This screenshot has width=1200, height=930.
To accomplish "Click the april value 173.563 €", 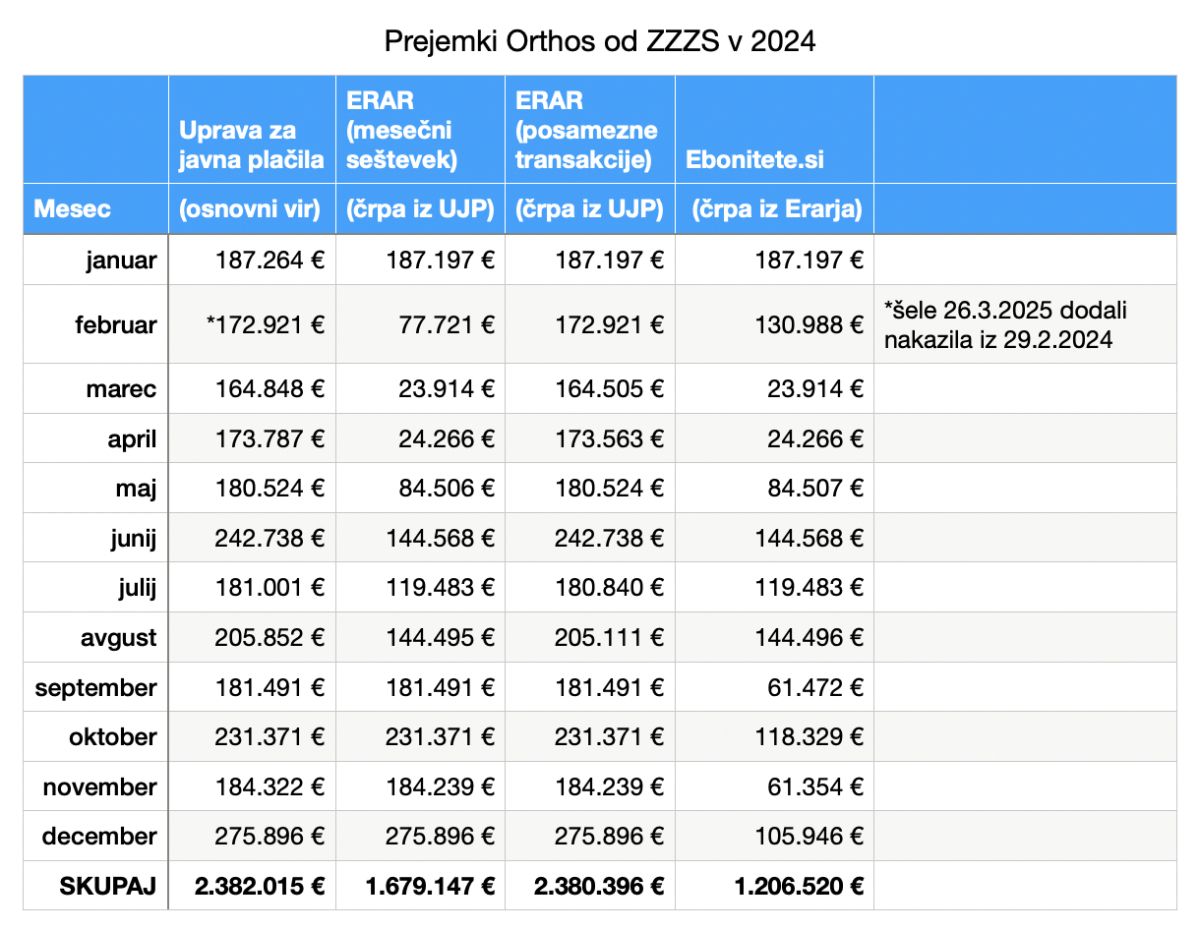I will click(x=590, y=438).
